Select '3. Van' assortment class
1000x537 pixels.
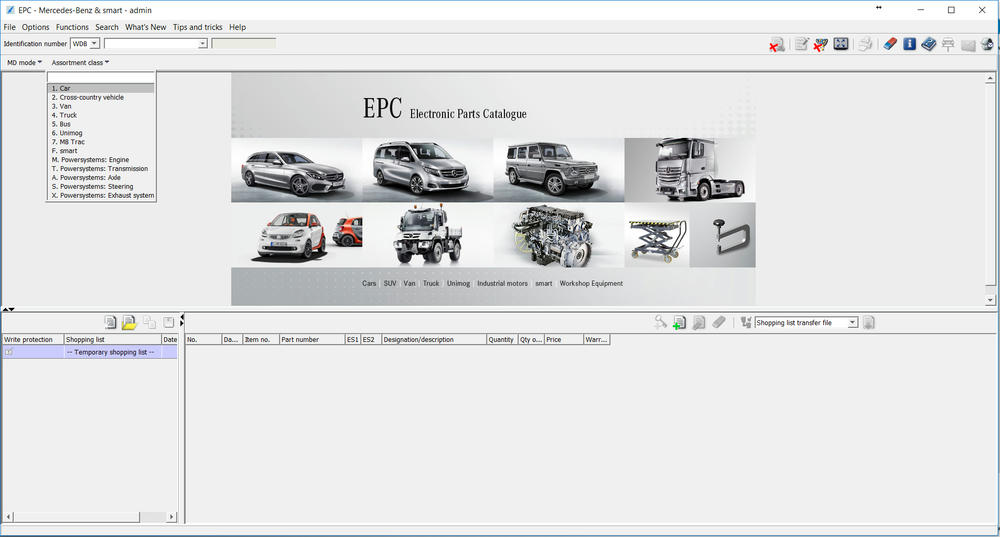(101, 107)
